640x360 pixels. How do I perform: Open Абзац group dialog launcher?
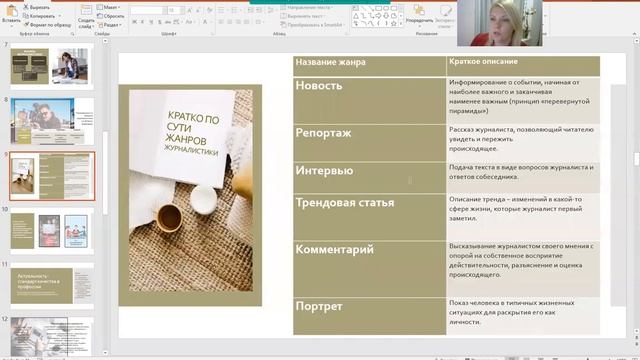[x=347, y=34]
